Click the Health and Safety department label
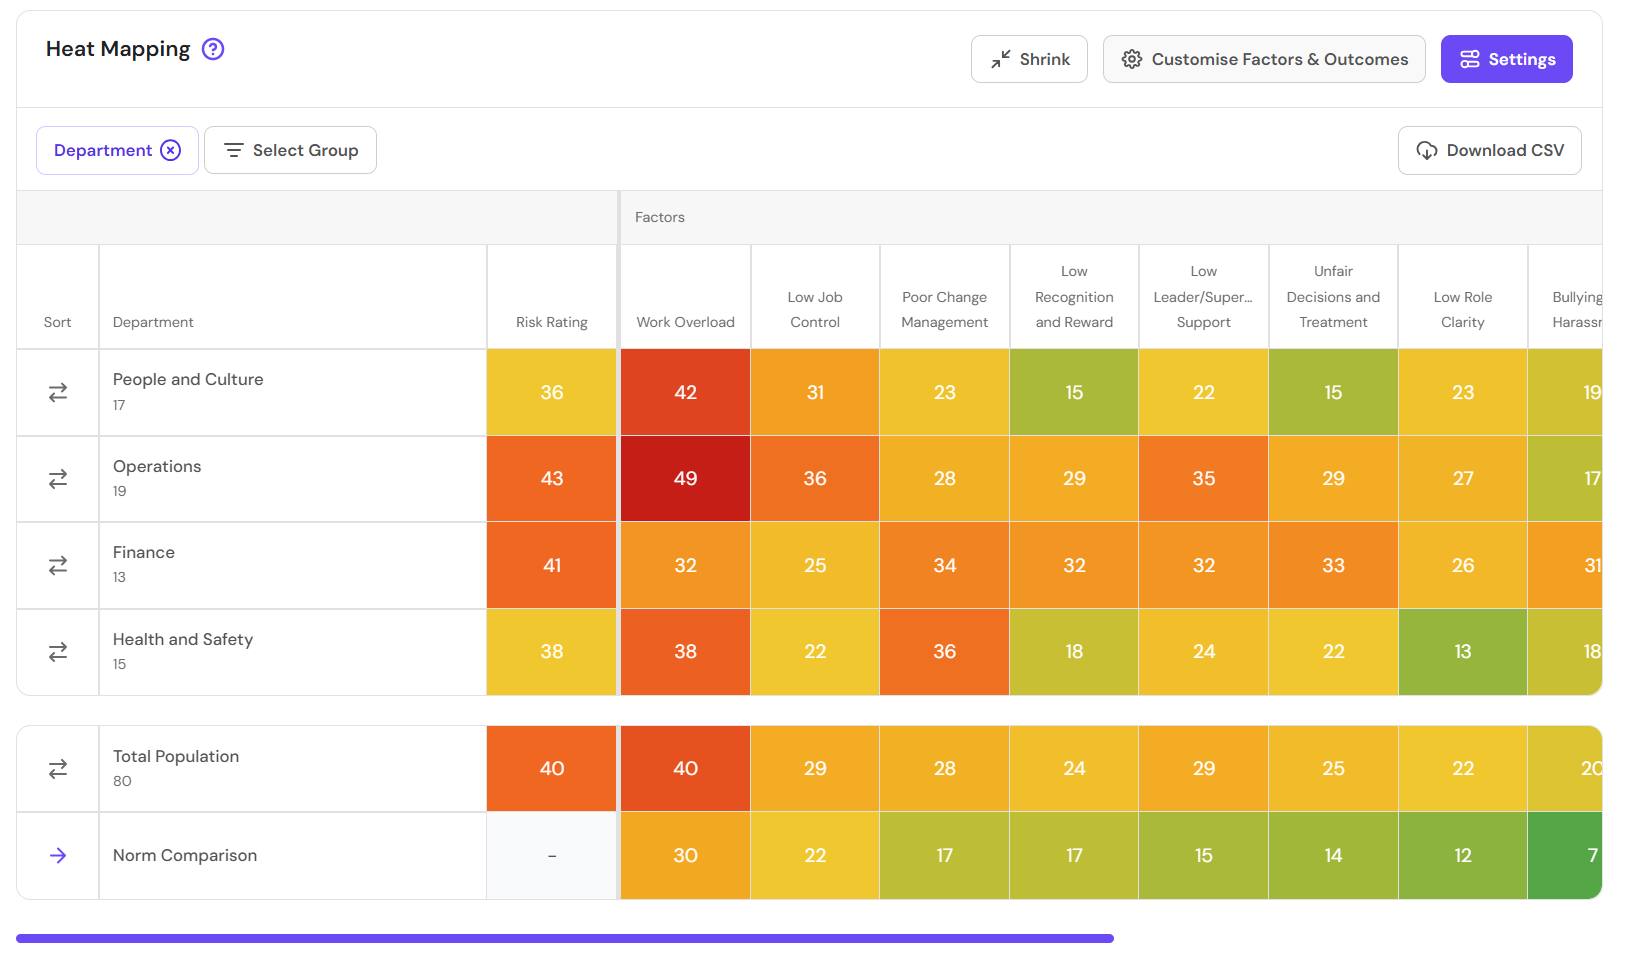 click(182, 639)
